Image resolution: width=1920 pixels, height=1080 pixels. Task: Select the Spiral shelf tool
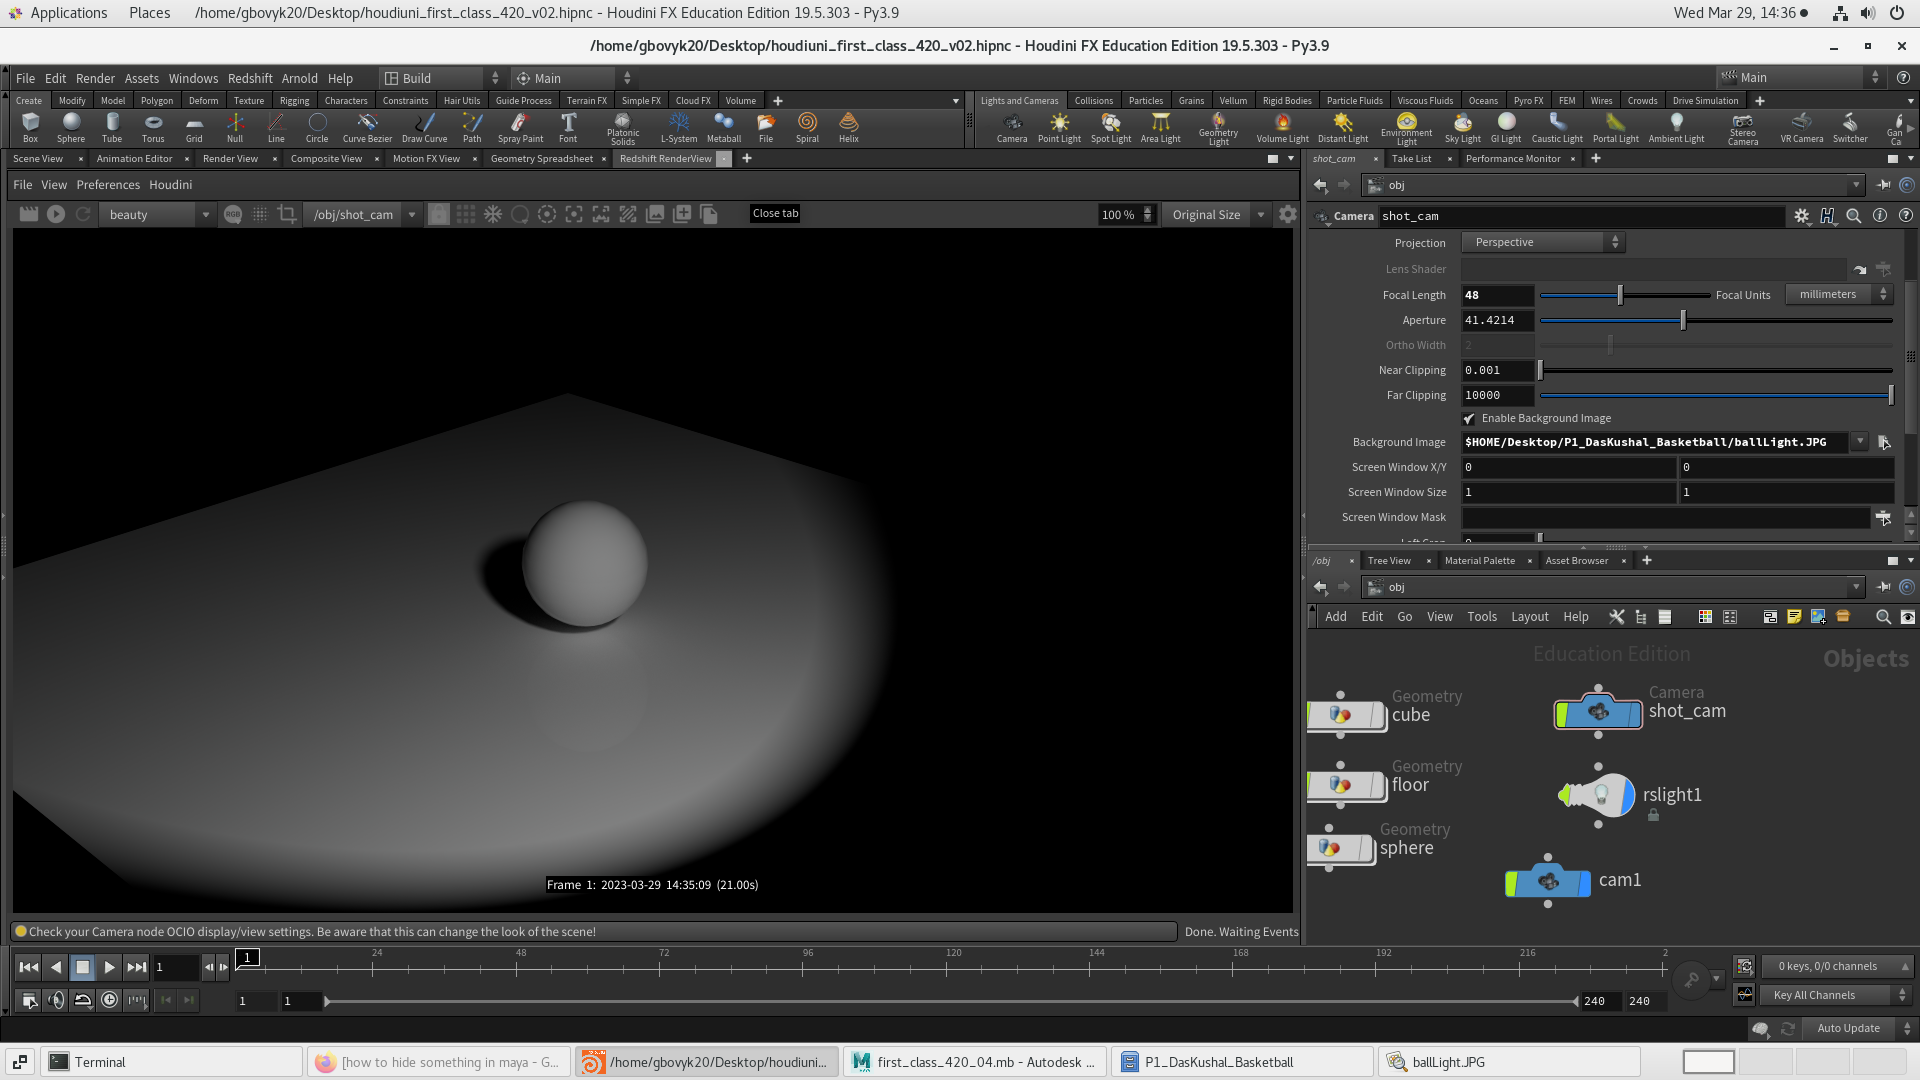[807, 127]
